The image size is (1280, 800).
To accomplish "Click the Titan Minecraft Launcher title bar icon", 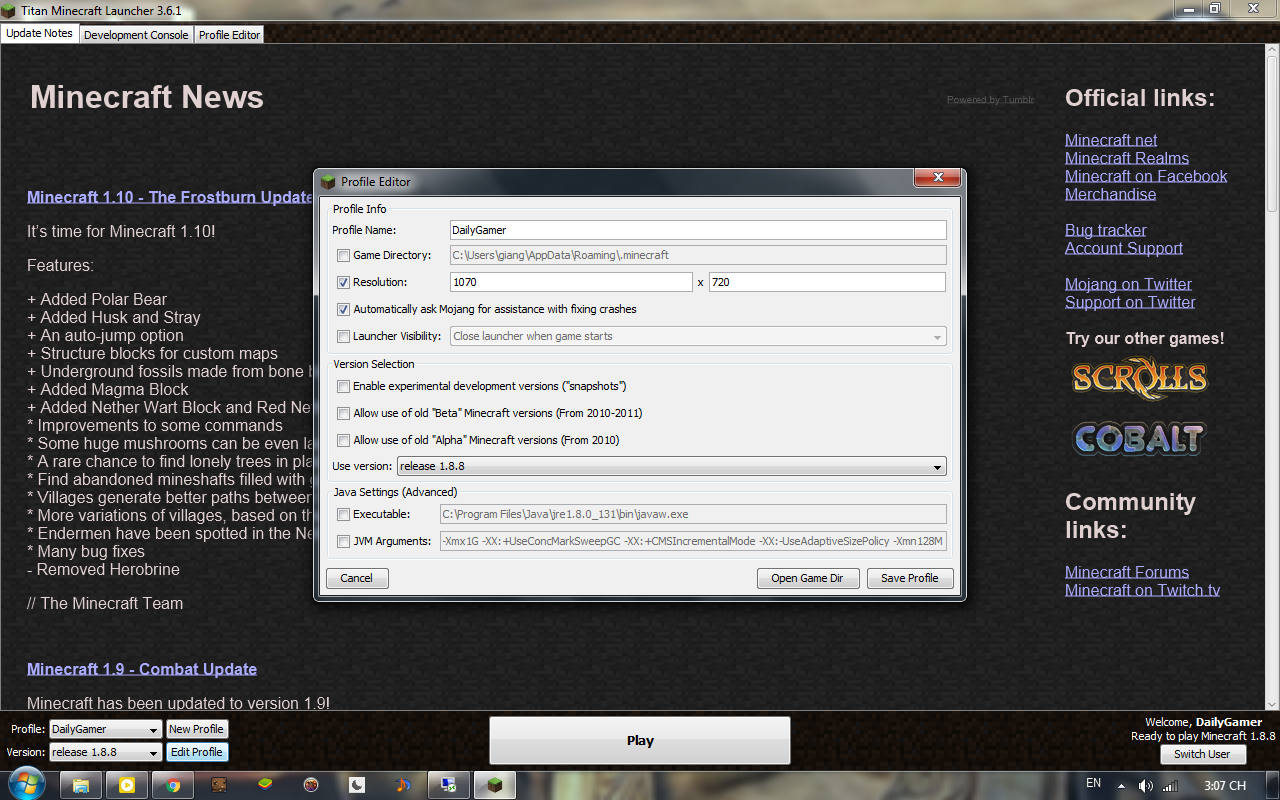I will tap(9, 10).
